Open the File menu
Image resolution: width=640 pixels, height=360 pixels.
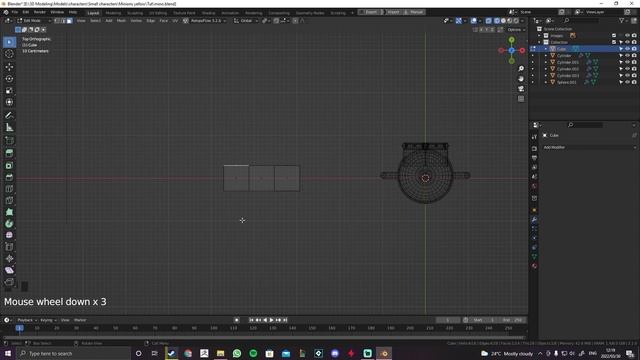tap(15, 12)
